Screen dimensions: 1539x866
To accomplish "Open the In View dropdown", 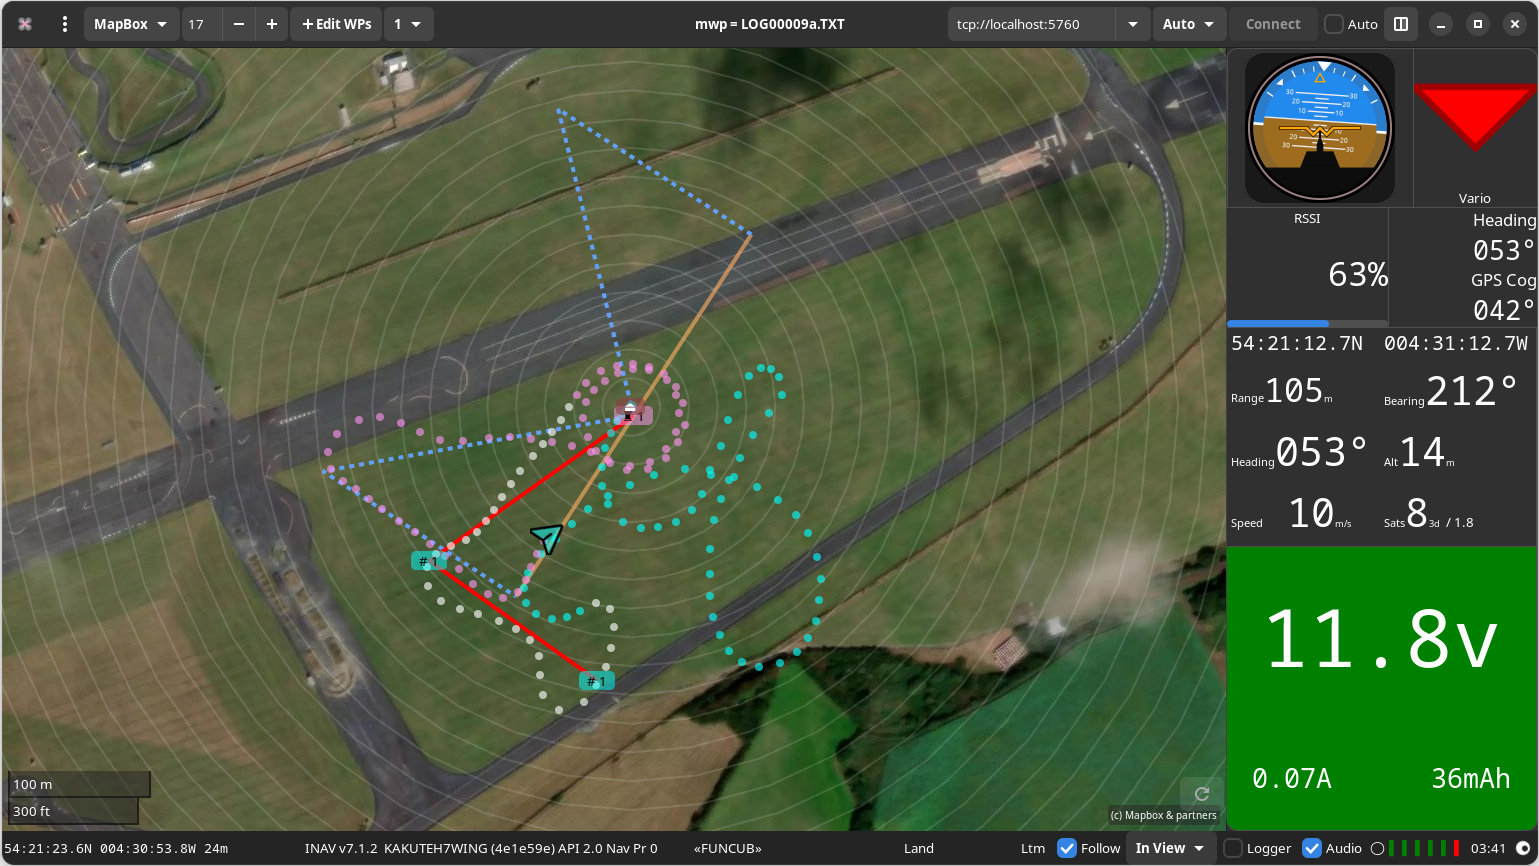I will pyautogui.click(x=1171, y=848).
